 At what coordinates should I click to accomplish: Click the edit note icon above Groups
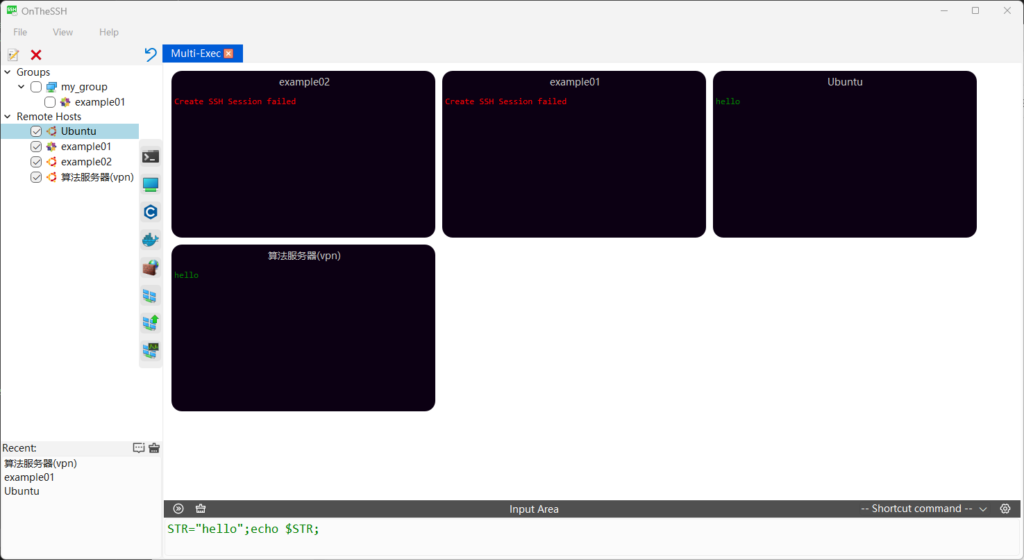tap(13, 55)
